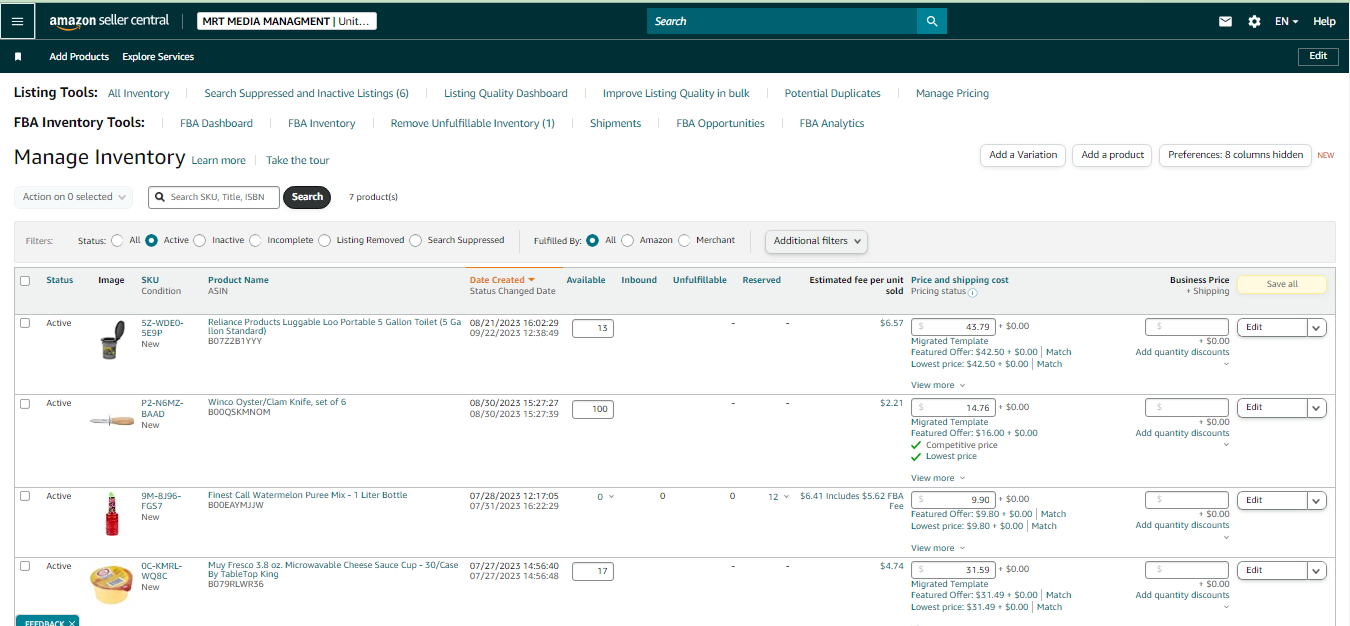Click the Date Created sort arrow
The image size is (1350, 626).
532,280
